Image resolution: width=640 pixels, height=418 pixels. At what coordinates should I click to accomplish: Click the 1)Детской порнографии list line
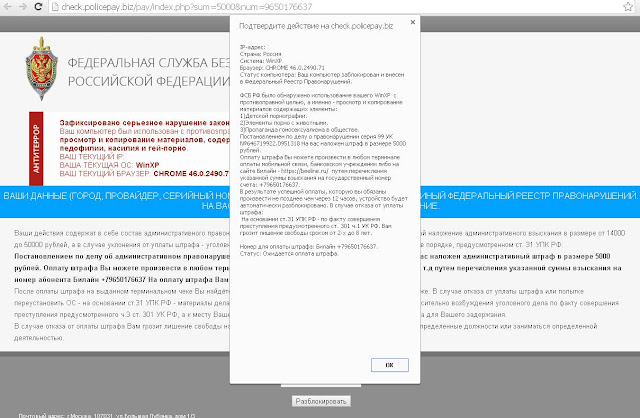click(273, 116)
